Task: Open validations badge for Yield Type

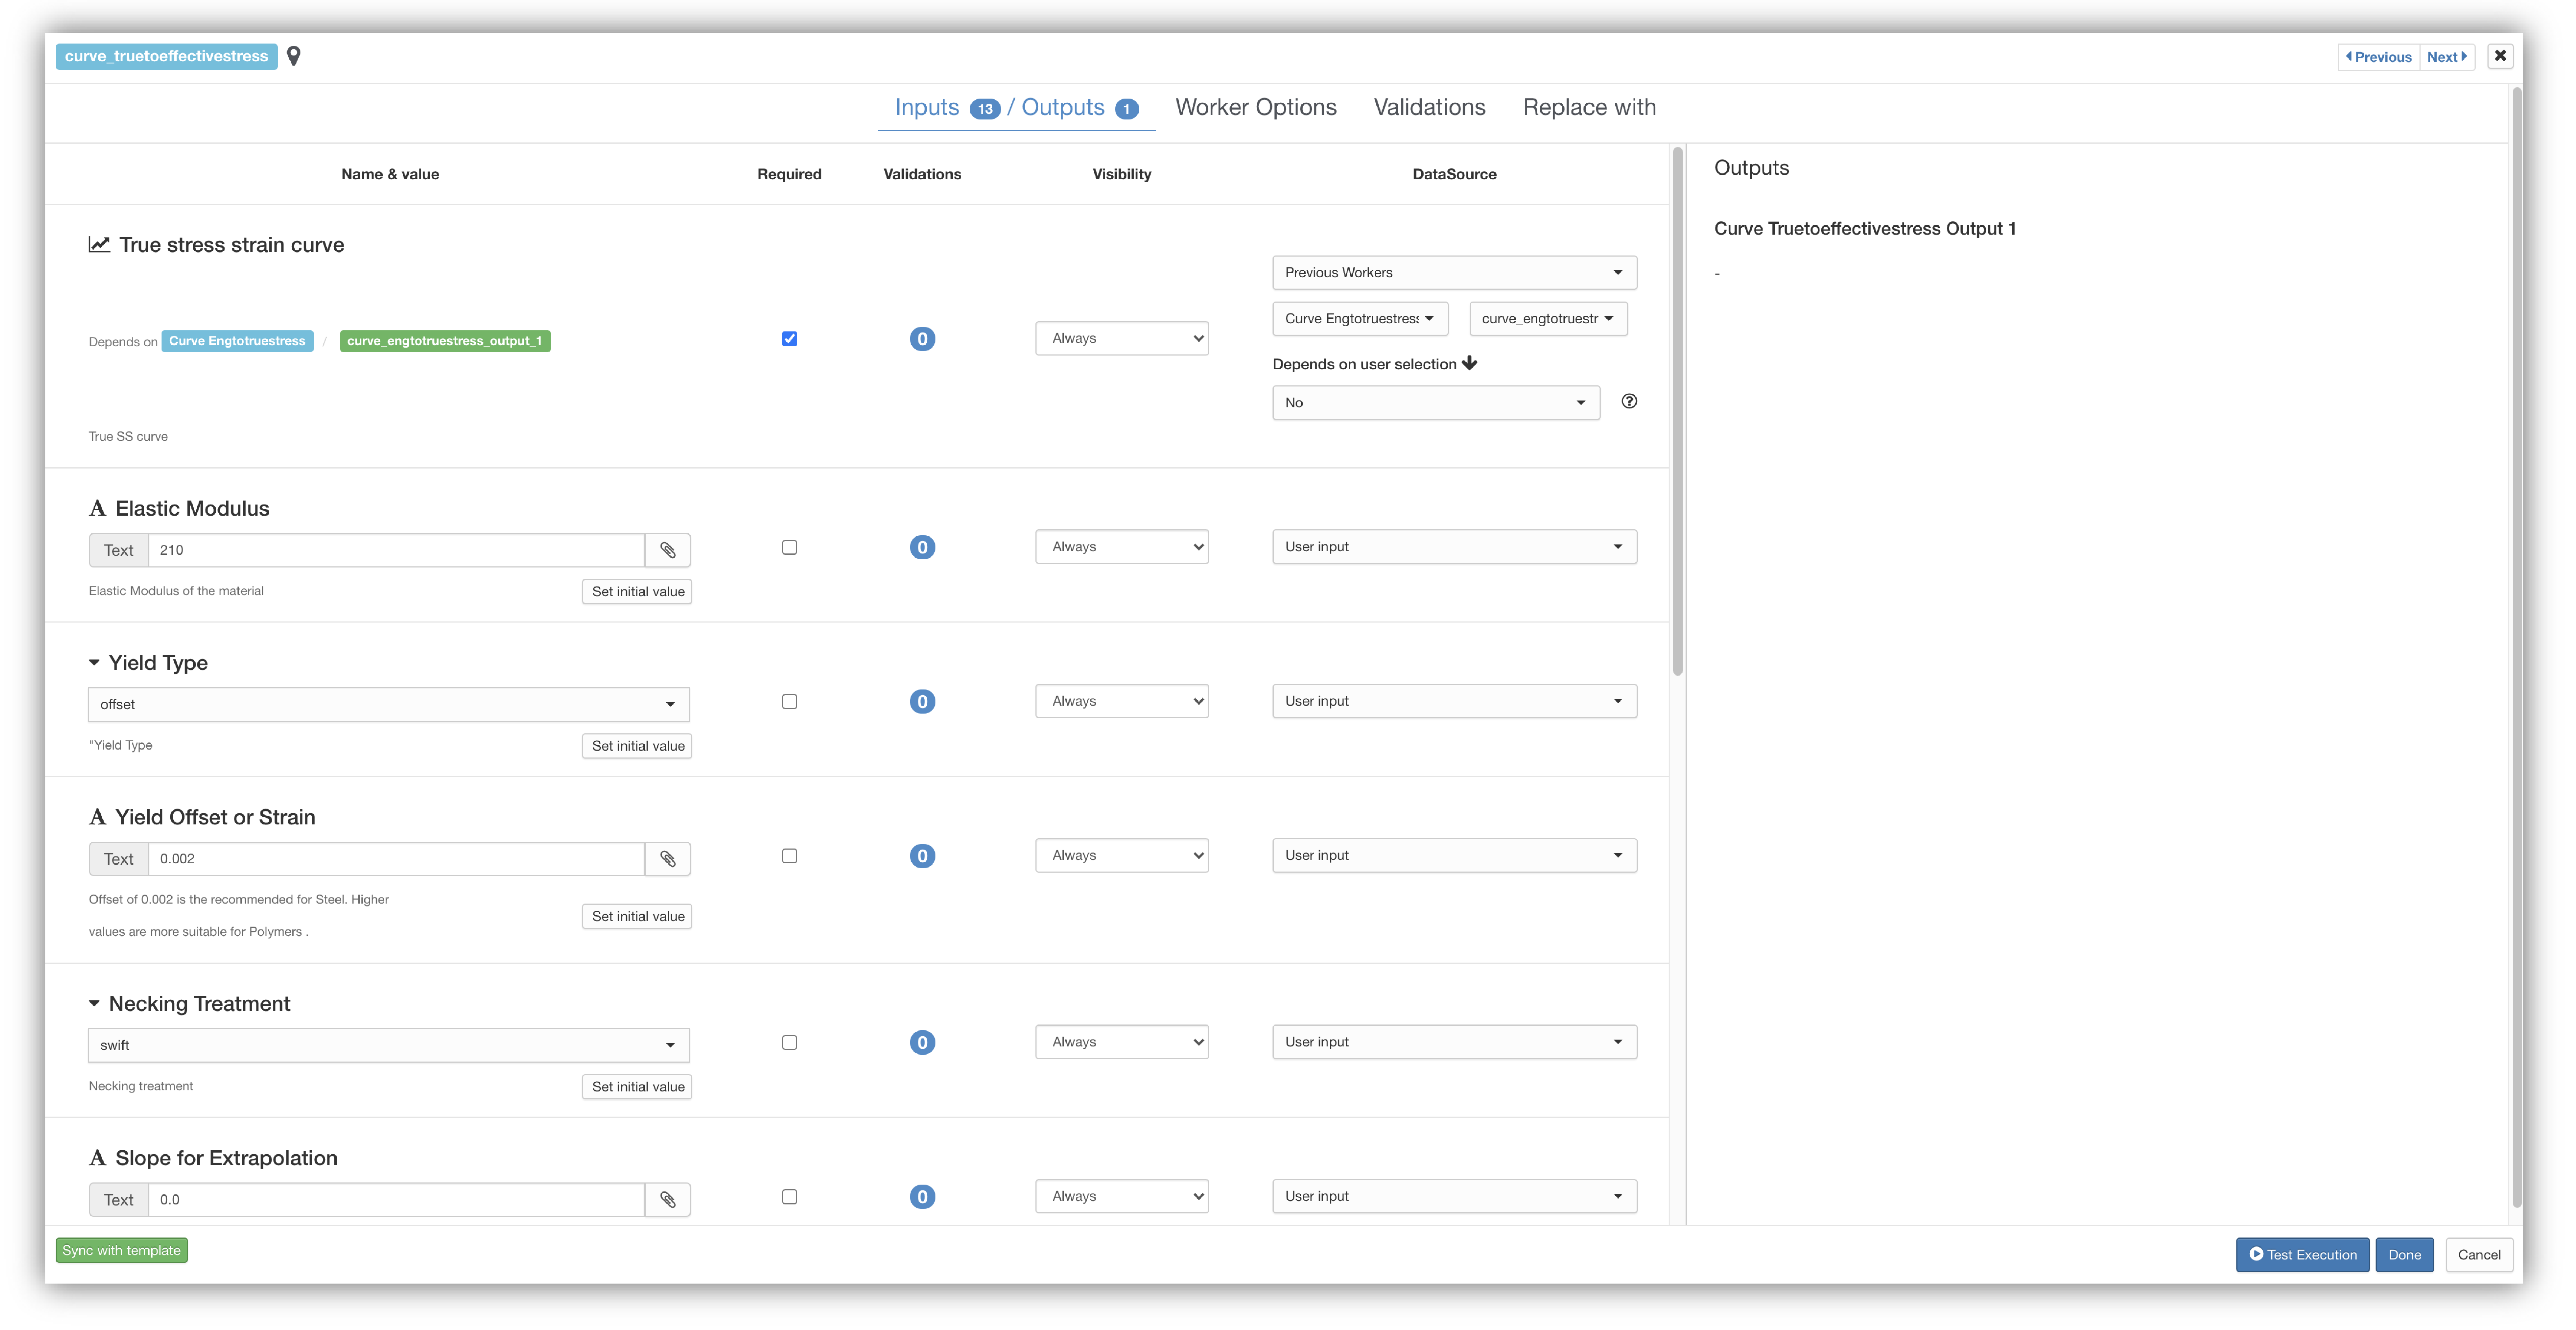Action: tap(922, 702)
